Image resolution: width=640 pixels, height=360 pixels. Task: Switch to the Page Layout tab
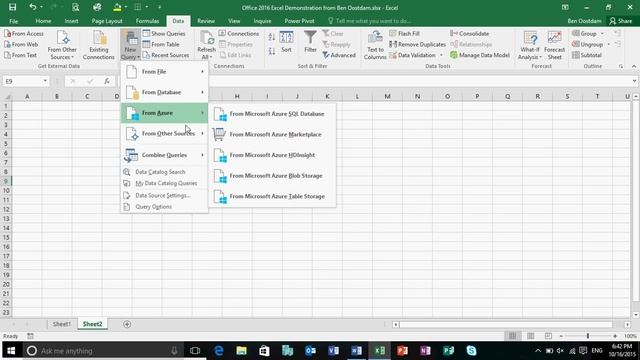107,21
